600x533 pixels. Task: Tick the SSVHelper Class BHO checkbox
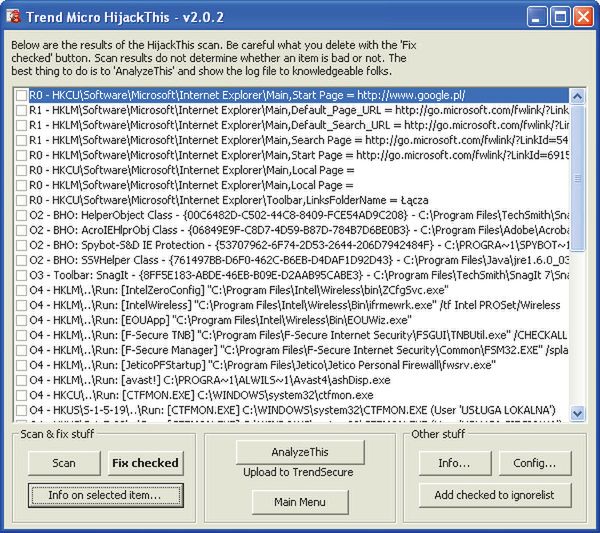pyautogui.click(x=22, y=260)
